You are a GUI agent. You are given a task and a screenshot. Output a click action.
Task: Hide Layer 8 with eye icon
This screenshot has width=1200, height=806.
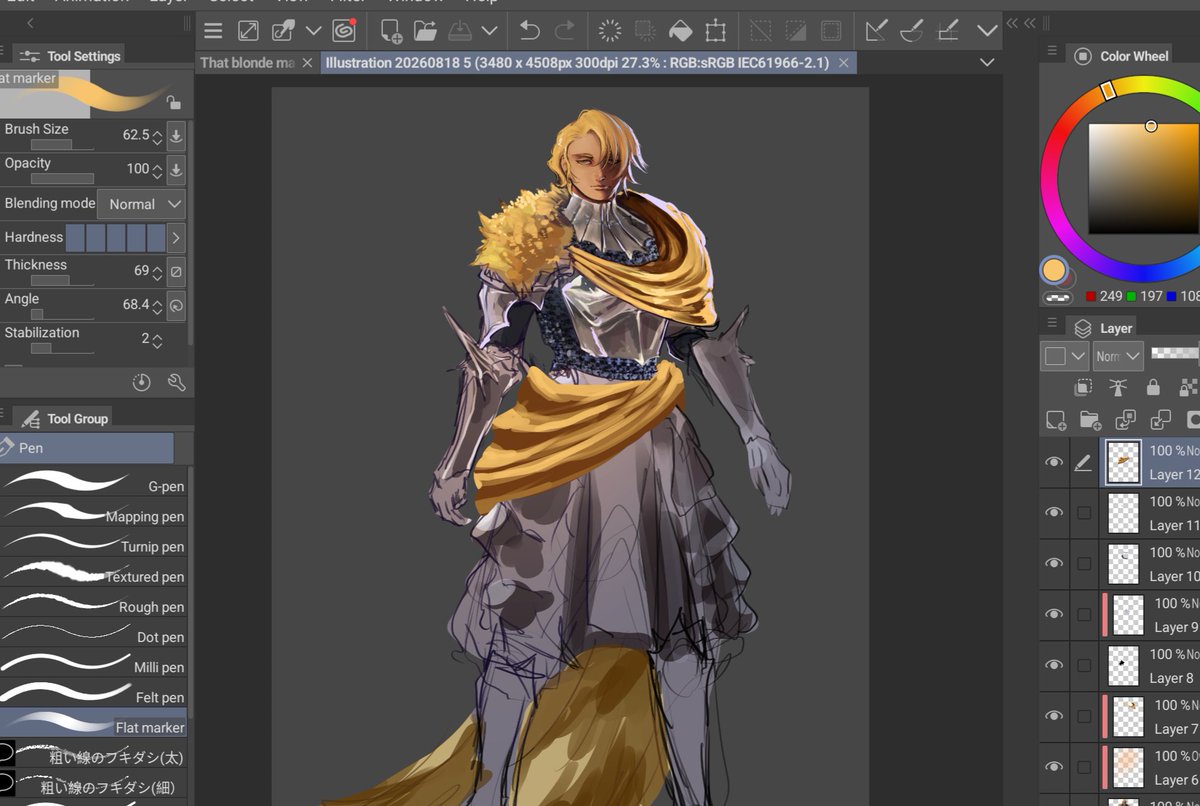(1054, 665)
